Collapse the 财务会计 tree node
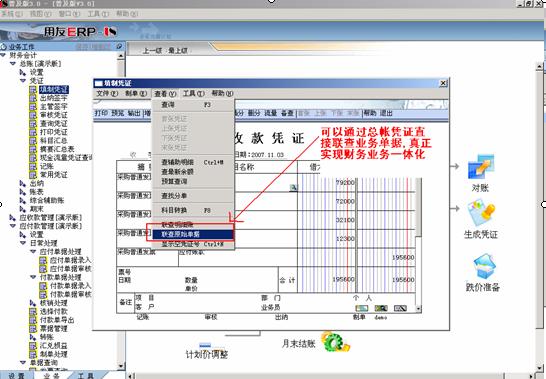This screenshot has width=546, height=379. [3, 55]
